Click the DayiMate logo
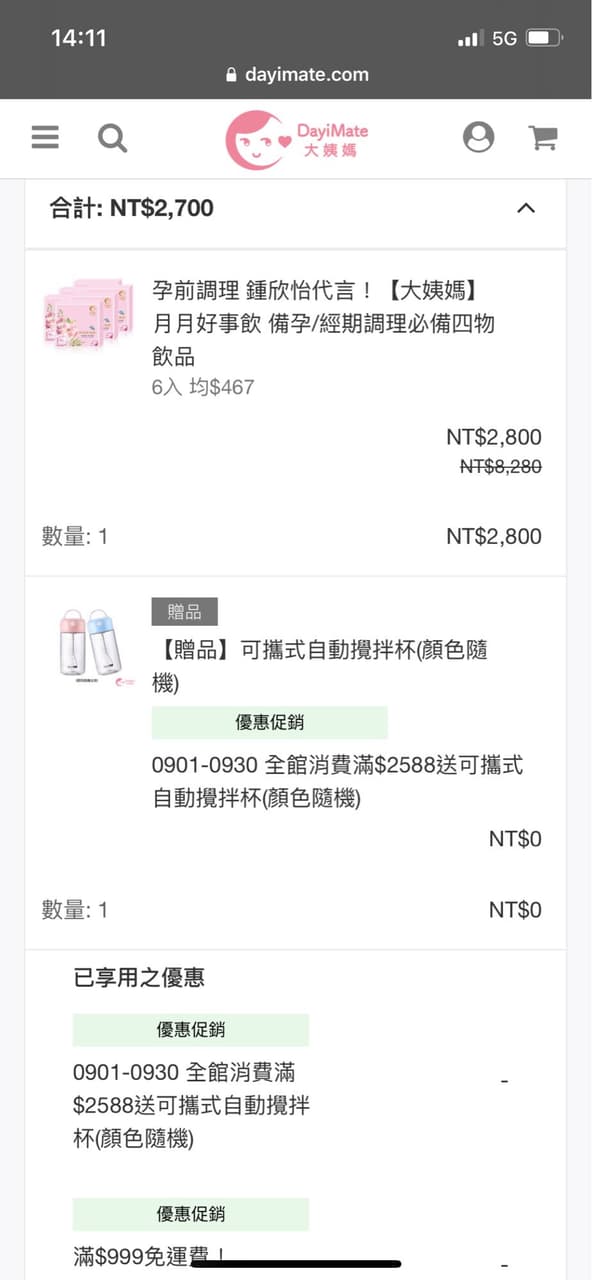 296,138
